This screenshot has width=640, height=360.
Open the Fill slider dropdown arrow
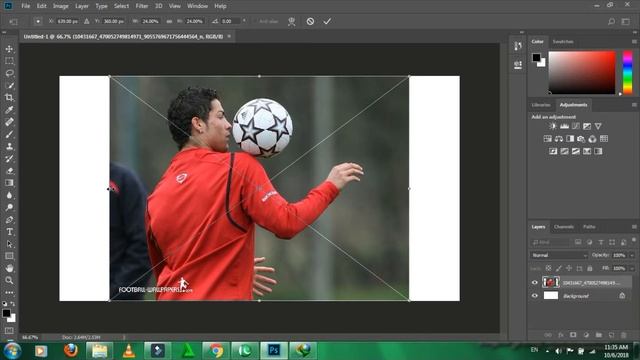pyautogui.click(x=632, y=268)
